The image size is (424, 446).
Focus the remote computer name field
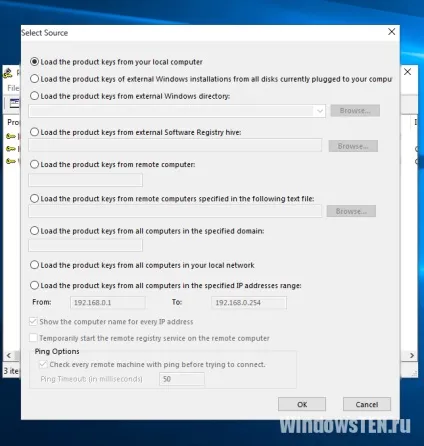coord(86,180)
